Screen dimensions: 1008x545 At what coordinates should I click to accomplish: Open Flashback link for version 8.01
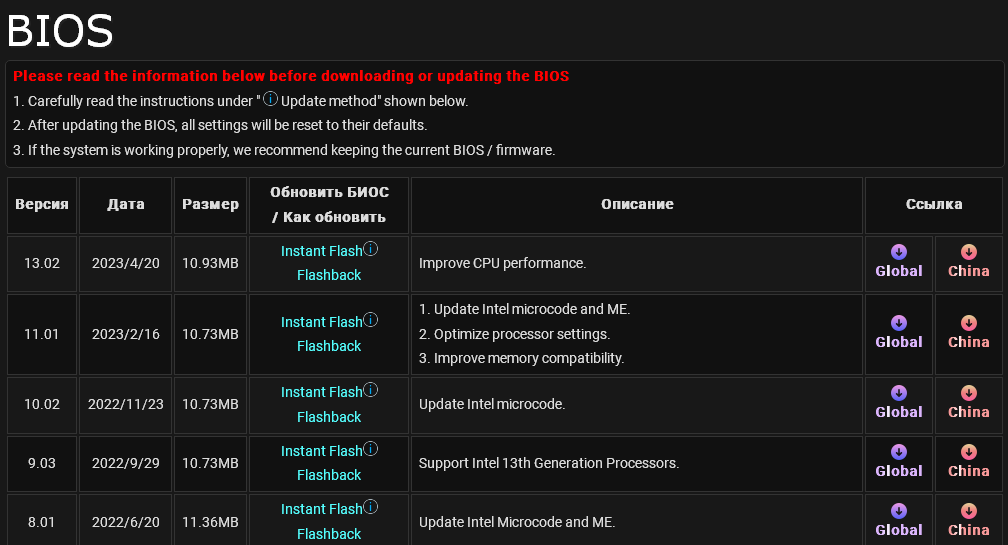[x=329, y=534]
